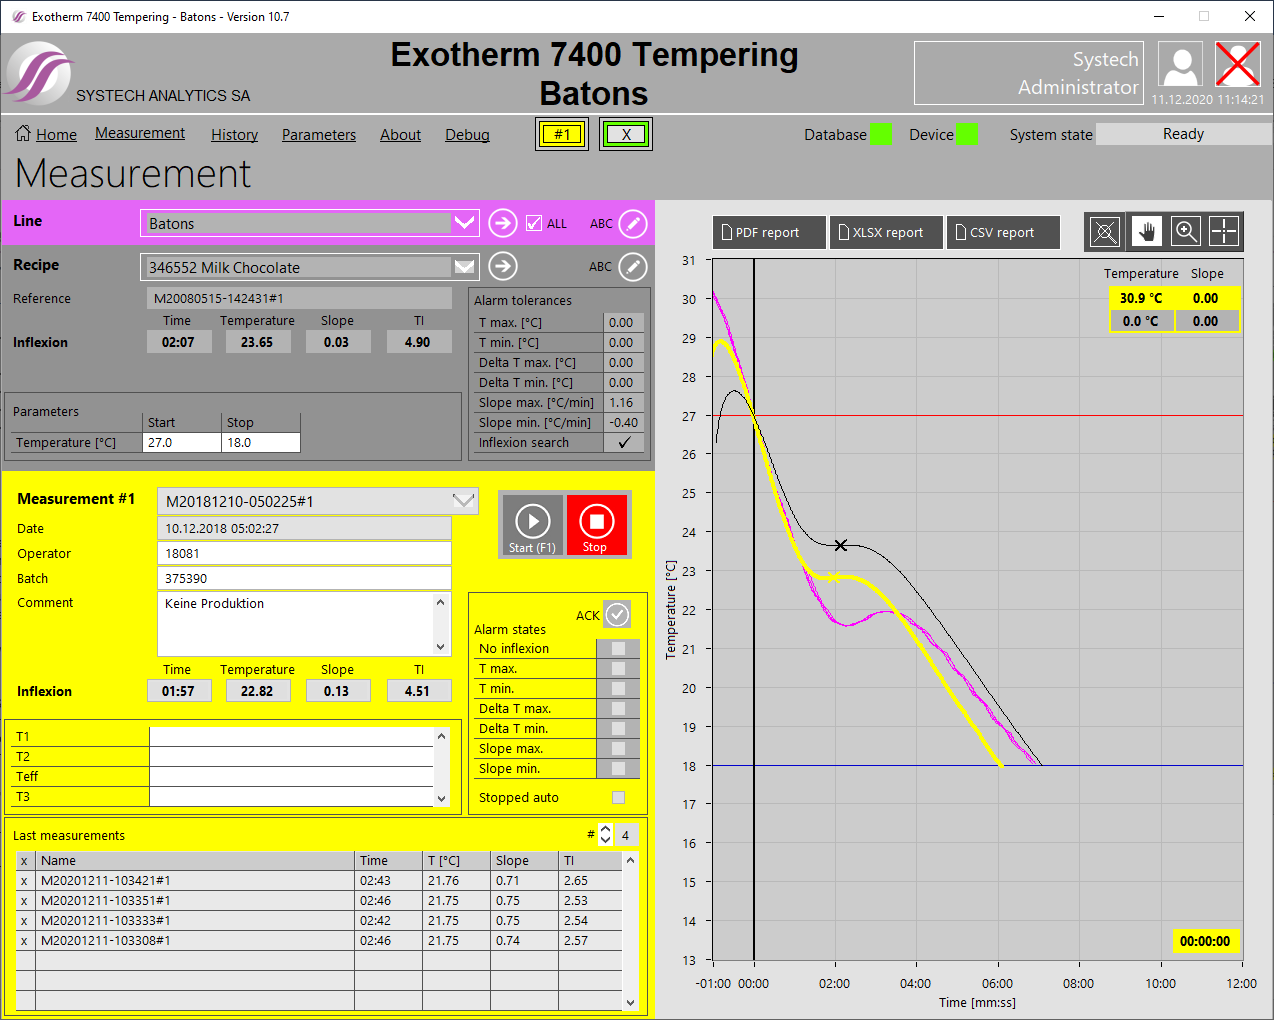Click the yellow 30.9 °C temperature legend box
1274x1020 pixels.
pos(1141,298)
